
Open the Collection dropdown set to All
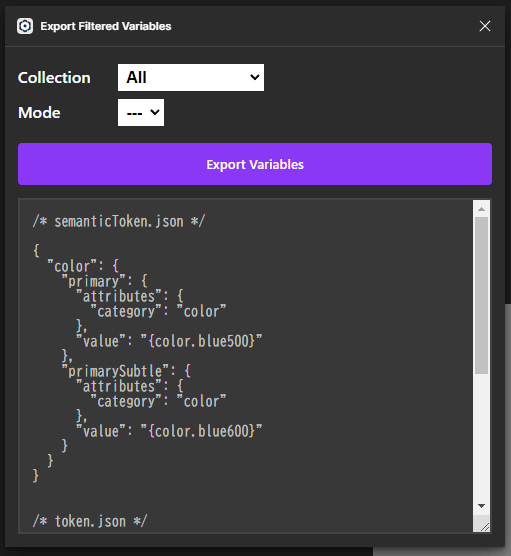(191, 77)
